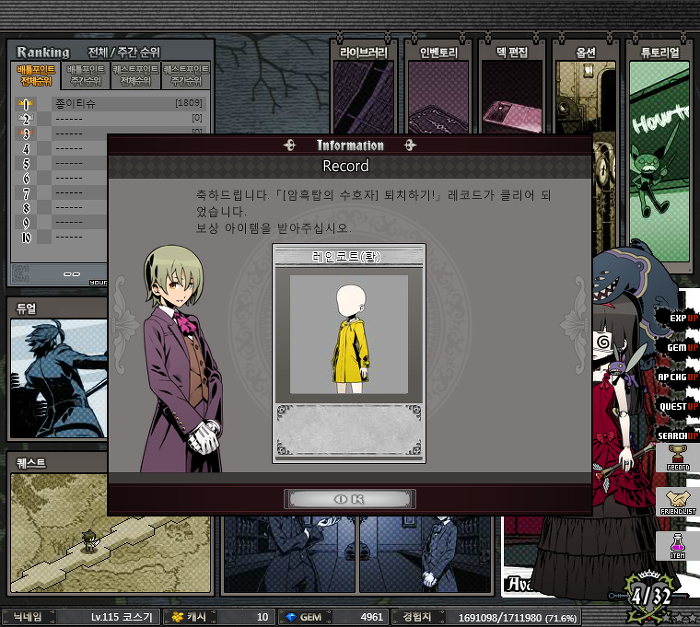Viewport: 700px width, 627px height.
Task: Switch to 배틀포인트 주간순위 ranking tab
Action: (x=85, y=75)
